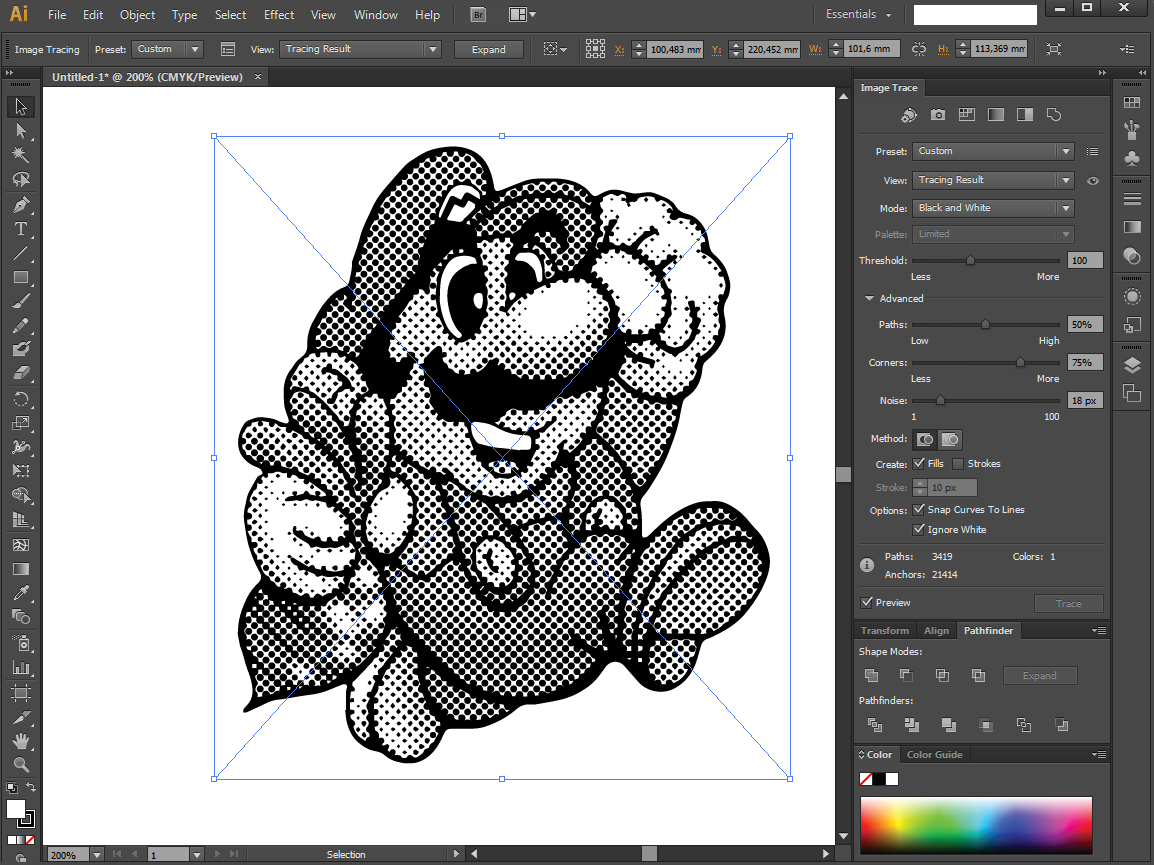Click the Noise value input field

1085,400
